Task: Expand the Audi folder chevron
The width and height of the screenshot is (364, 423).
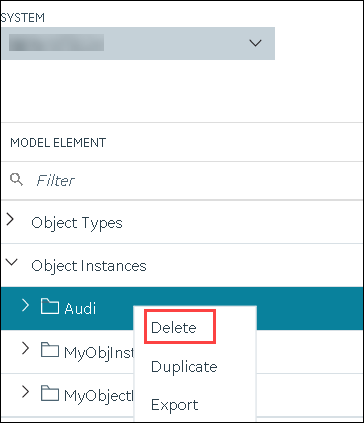Action: (x=25, y=305)
